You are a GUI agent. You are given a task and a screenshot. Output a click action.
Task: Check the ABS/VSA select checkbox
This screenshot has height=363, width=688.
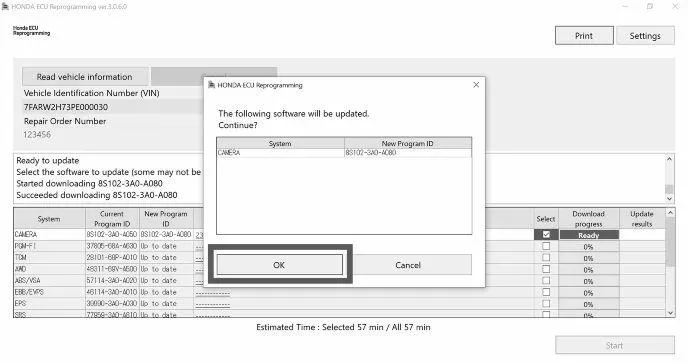(546, 280)
